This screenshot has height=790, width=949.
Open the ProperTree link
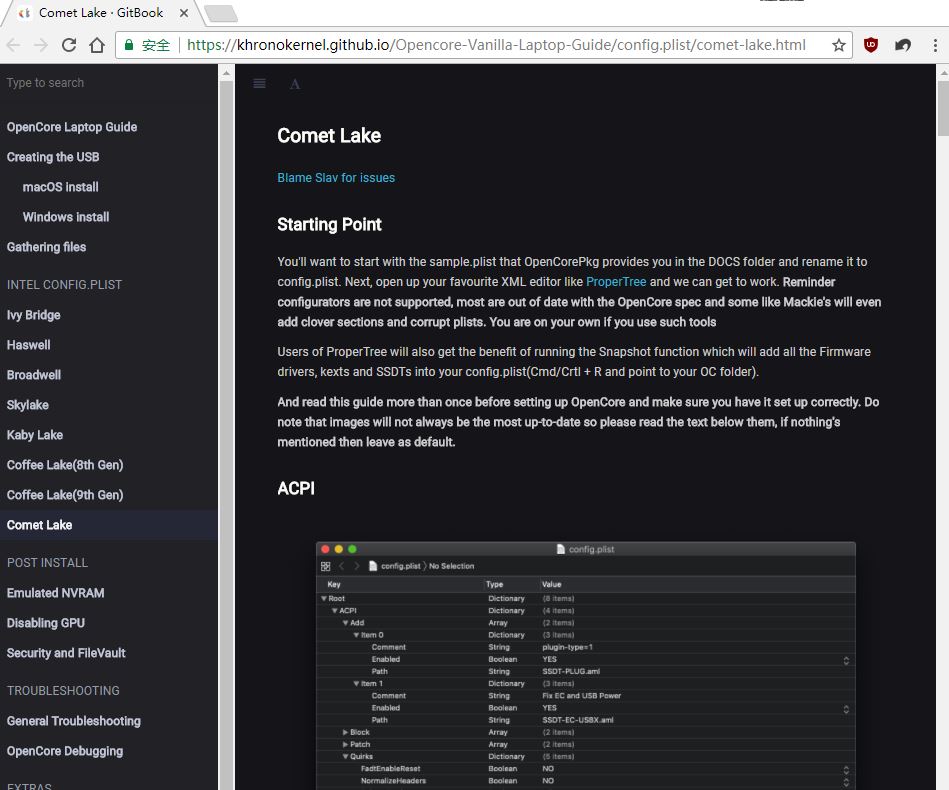[616, 282]
